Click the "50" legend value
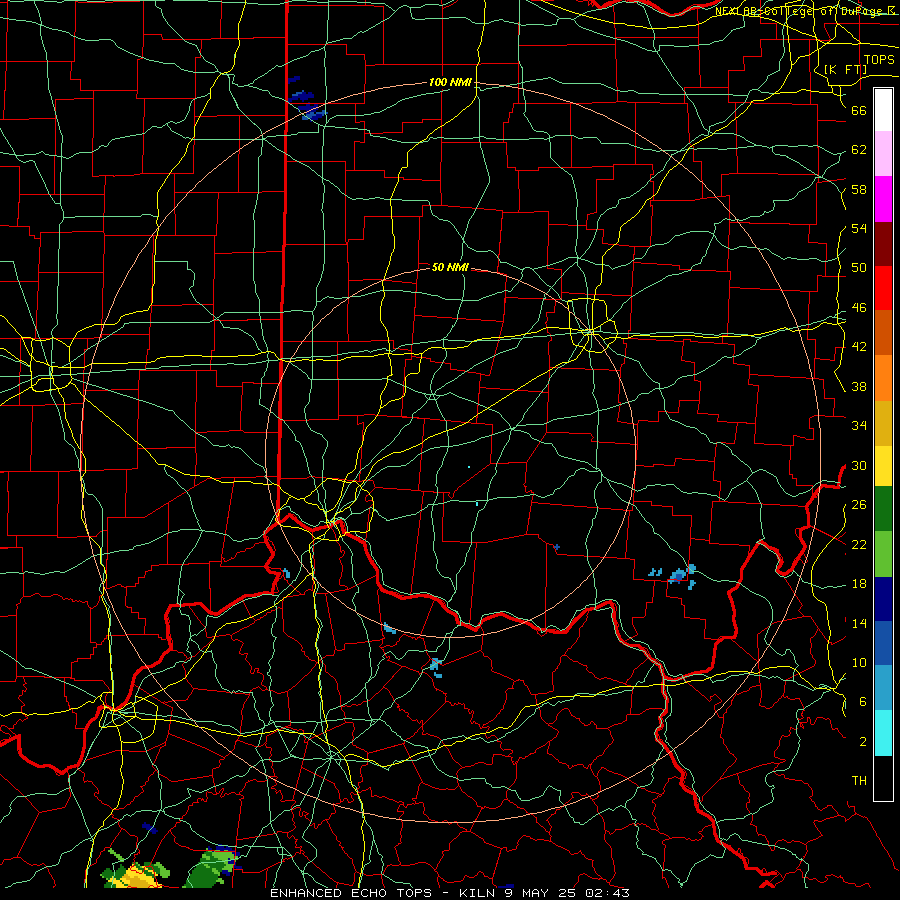900x900 pixels. point(859,268)
